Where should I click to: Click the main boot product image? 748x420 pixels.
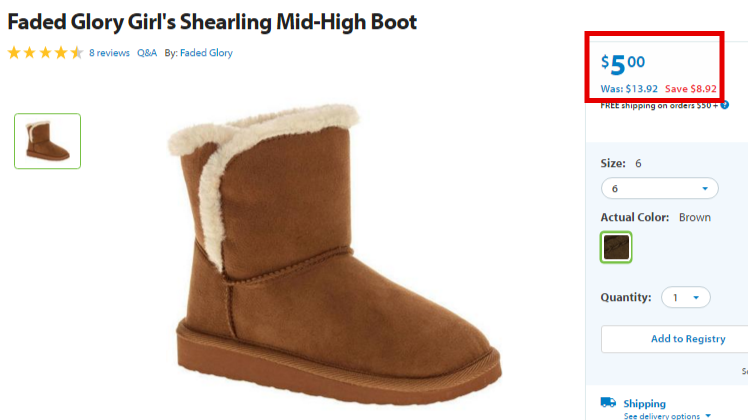pyautogui.click(x=334, y=253)
